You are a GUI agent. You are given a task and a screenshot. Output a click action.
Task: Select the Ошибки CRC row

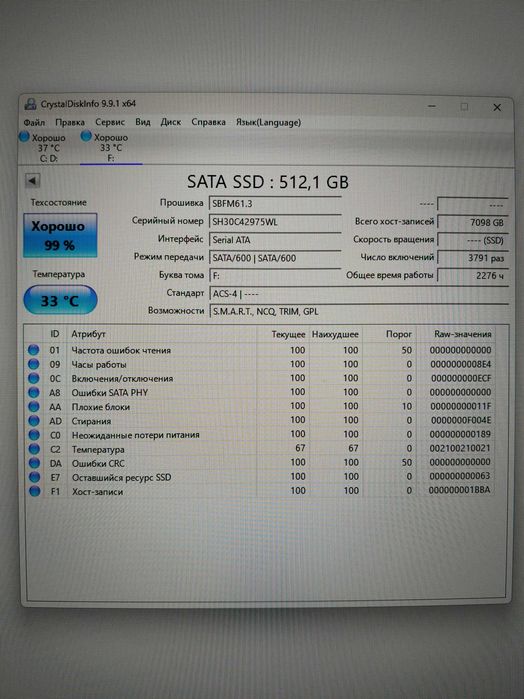tap(260, 463)
